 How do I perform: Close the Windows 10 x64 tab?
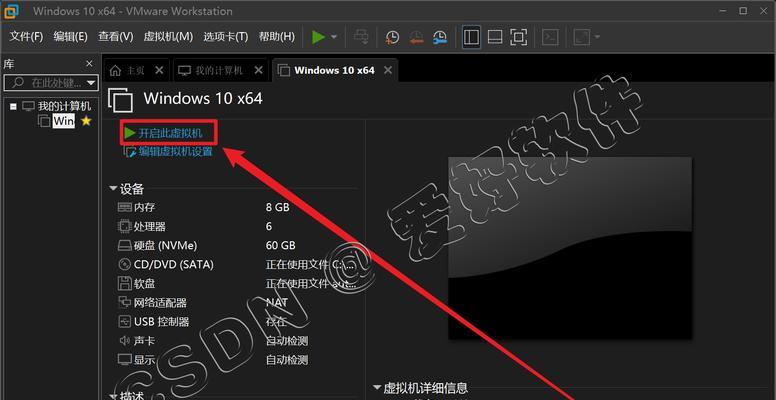coord(388,70)
